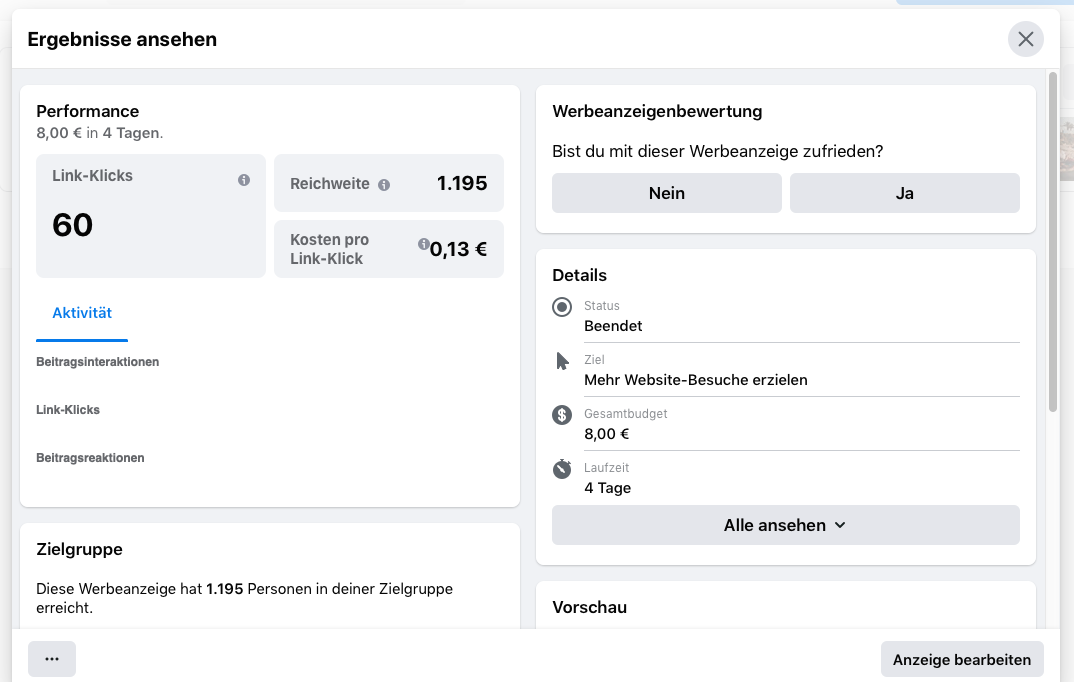Click Anzeige bearbeiten button
This screenshot has width=1074, height=682.
[x=962, y=659]
